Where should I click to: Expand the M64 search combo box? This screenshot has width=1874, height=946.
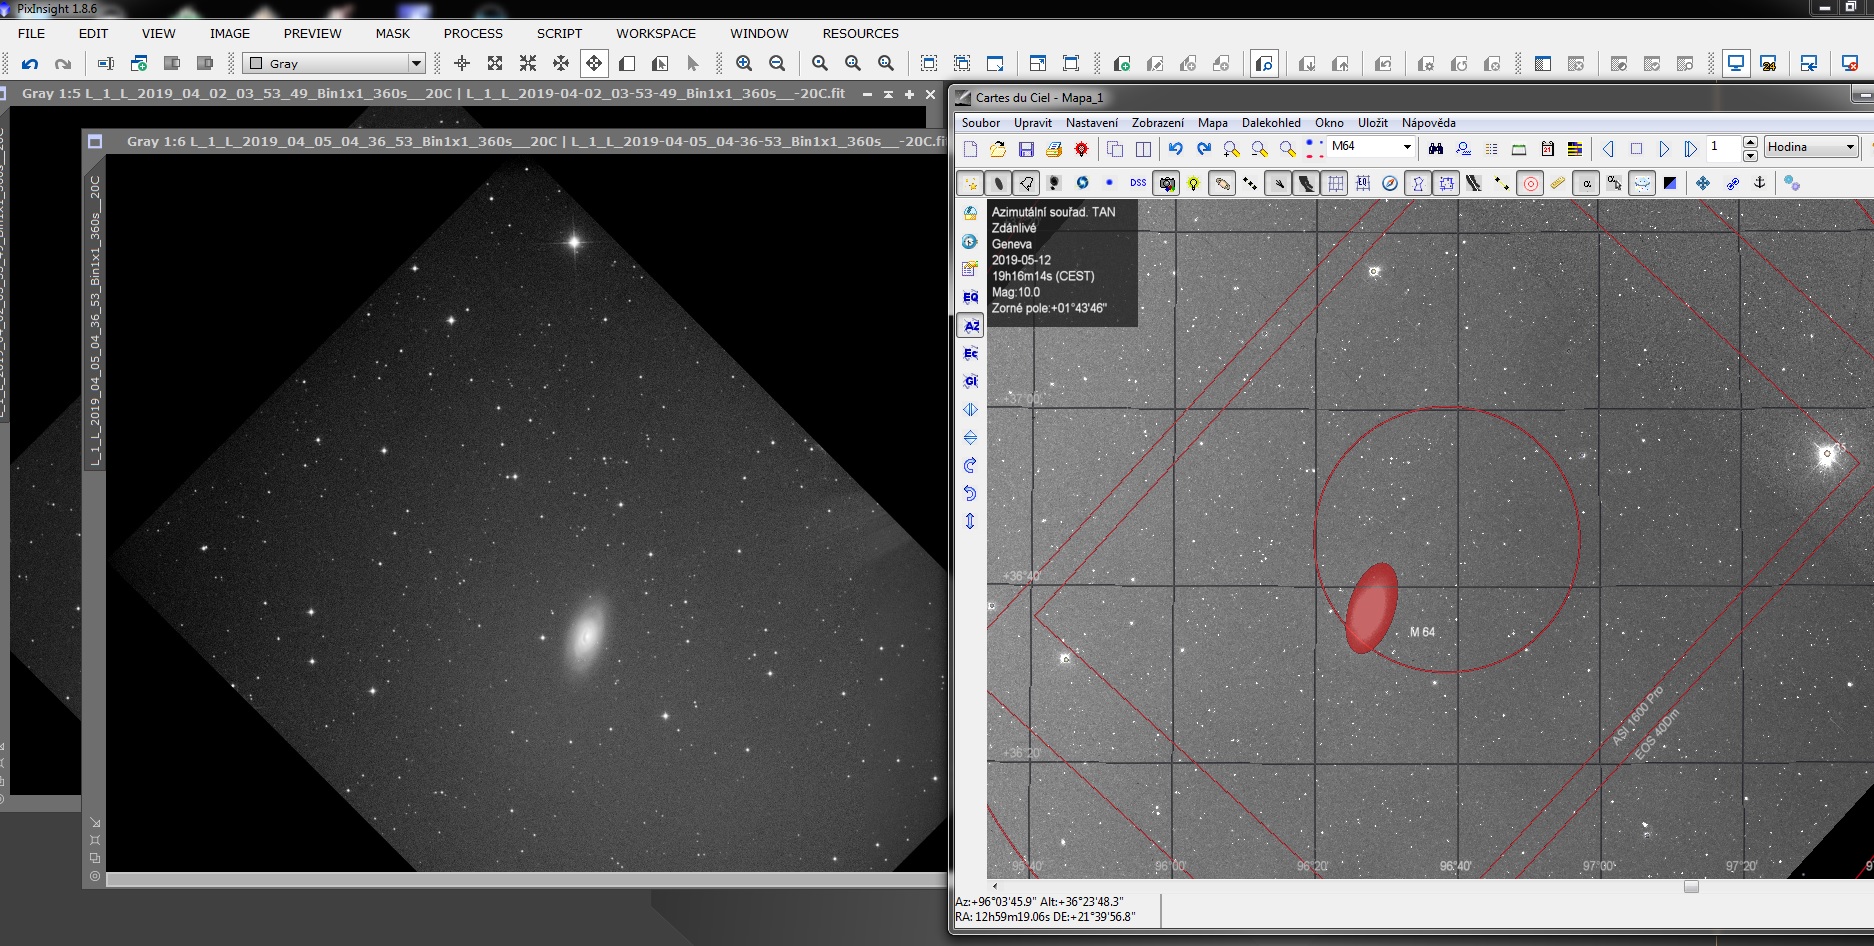pos(1406,147)
